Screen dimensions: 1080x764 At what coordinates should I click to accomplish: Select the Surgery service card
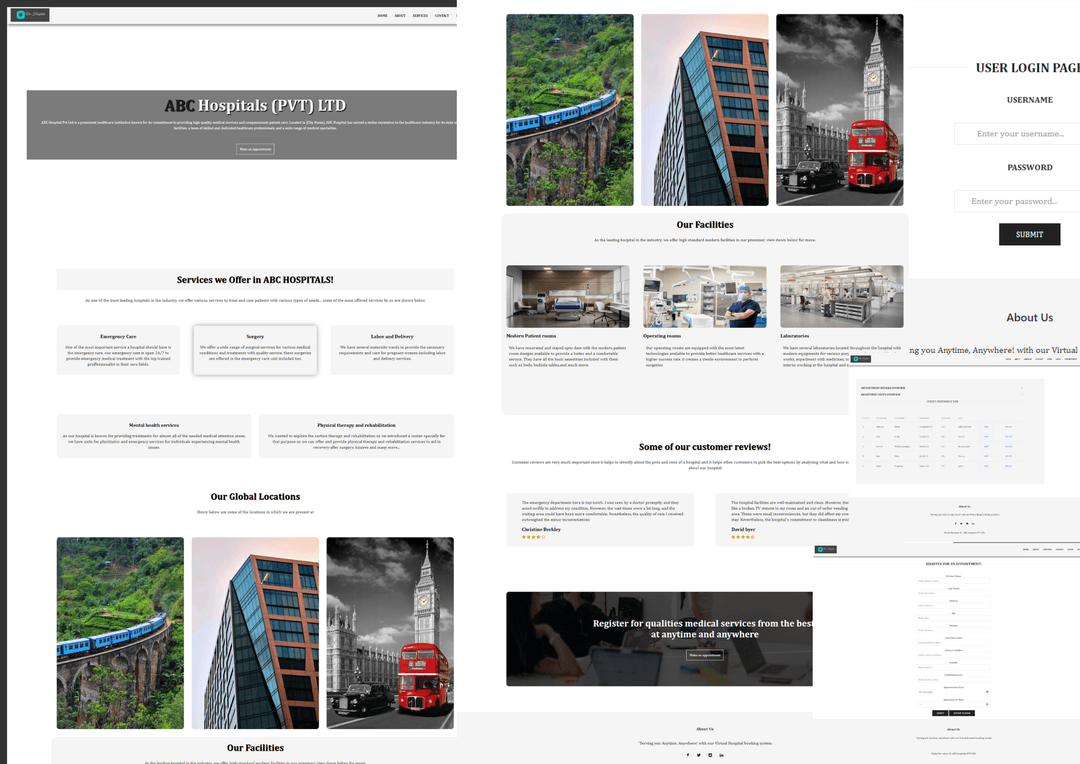click(255, 350)
